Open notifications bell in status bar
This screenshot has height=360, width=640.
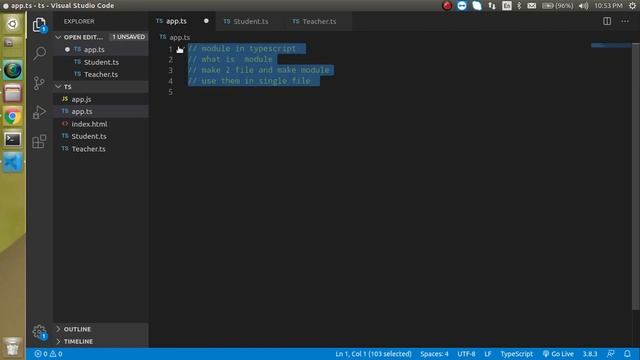tap(627, 353)
